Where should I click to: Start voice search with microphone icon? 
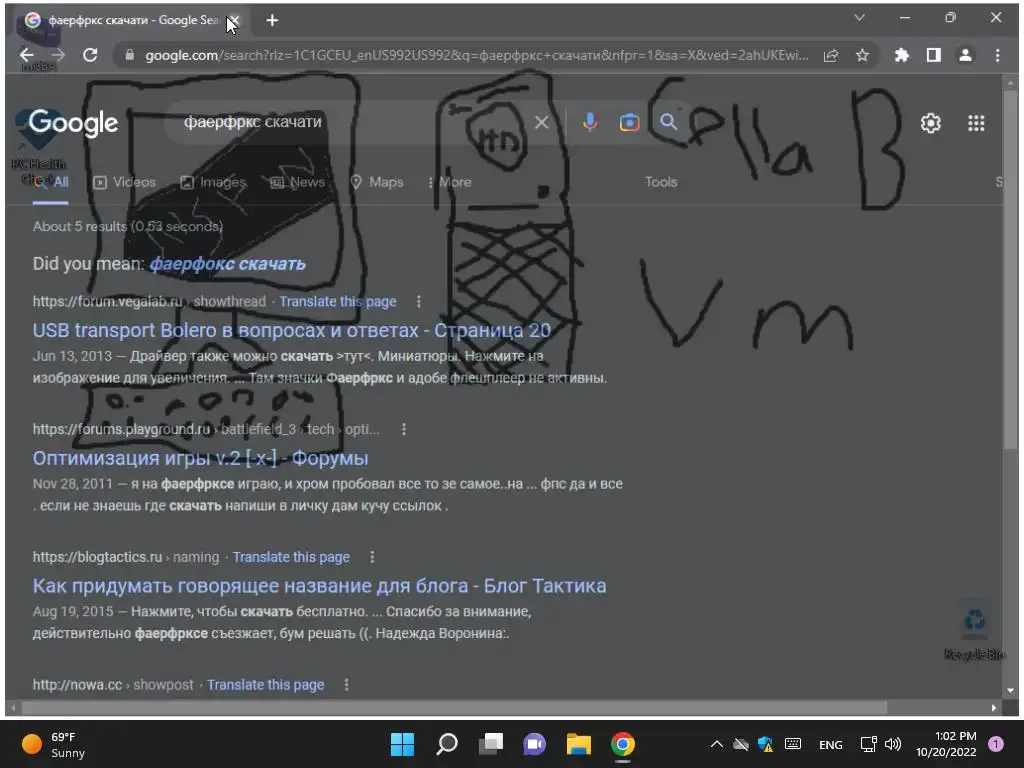[590, 122]
